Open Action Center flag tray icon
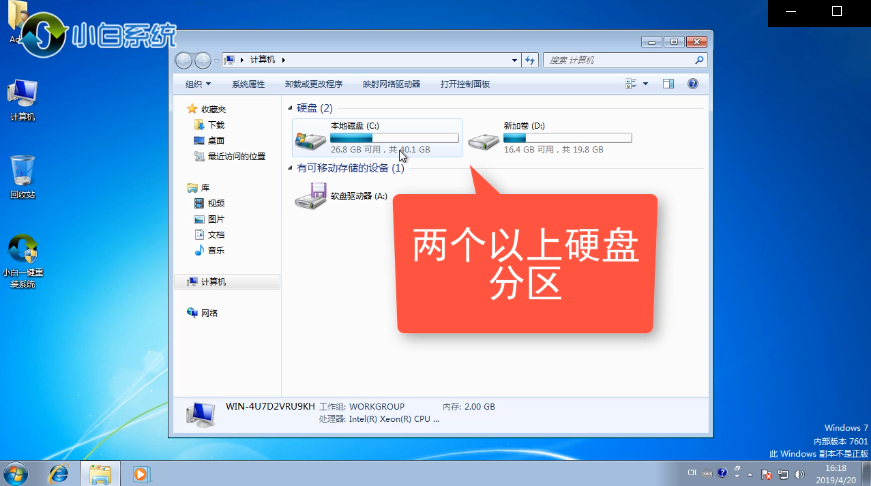Image resolution: width=871 pixels, height=486 pixels. pos(766,474)
